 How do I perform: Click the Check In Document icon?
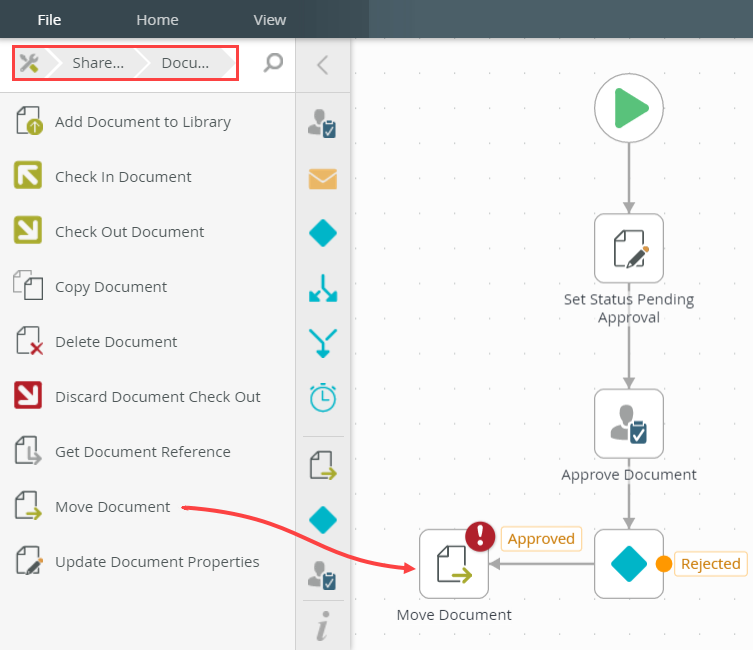click(28, 175)
